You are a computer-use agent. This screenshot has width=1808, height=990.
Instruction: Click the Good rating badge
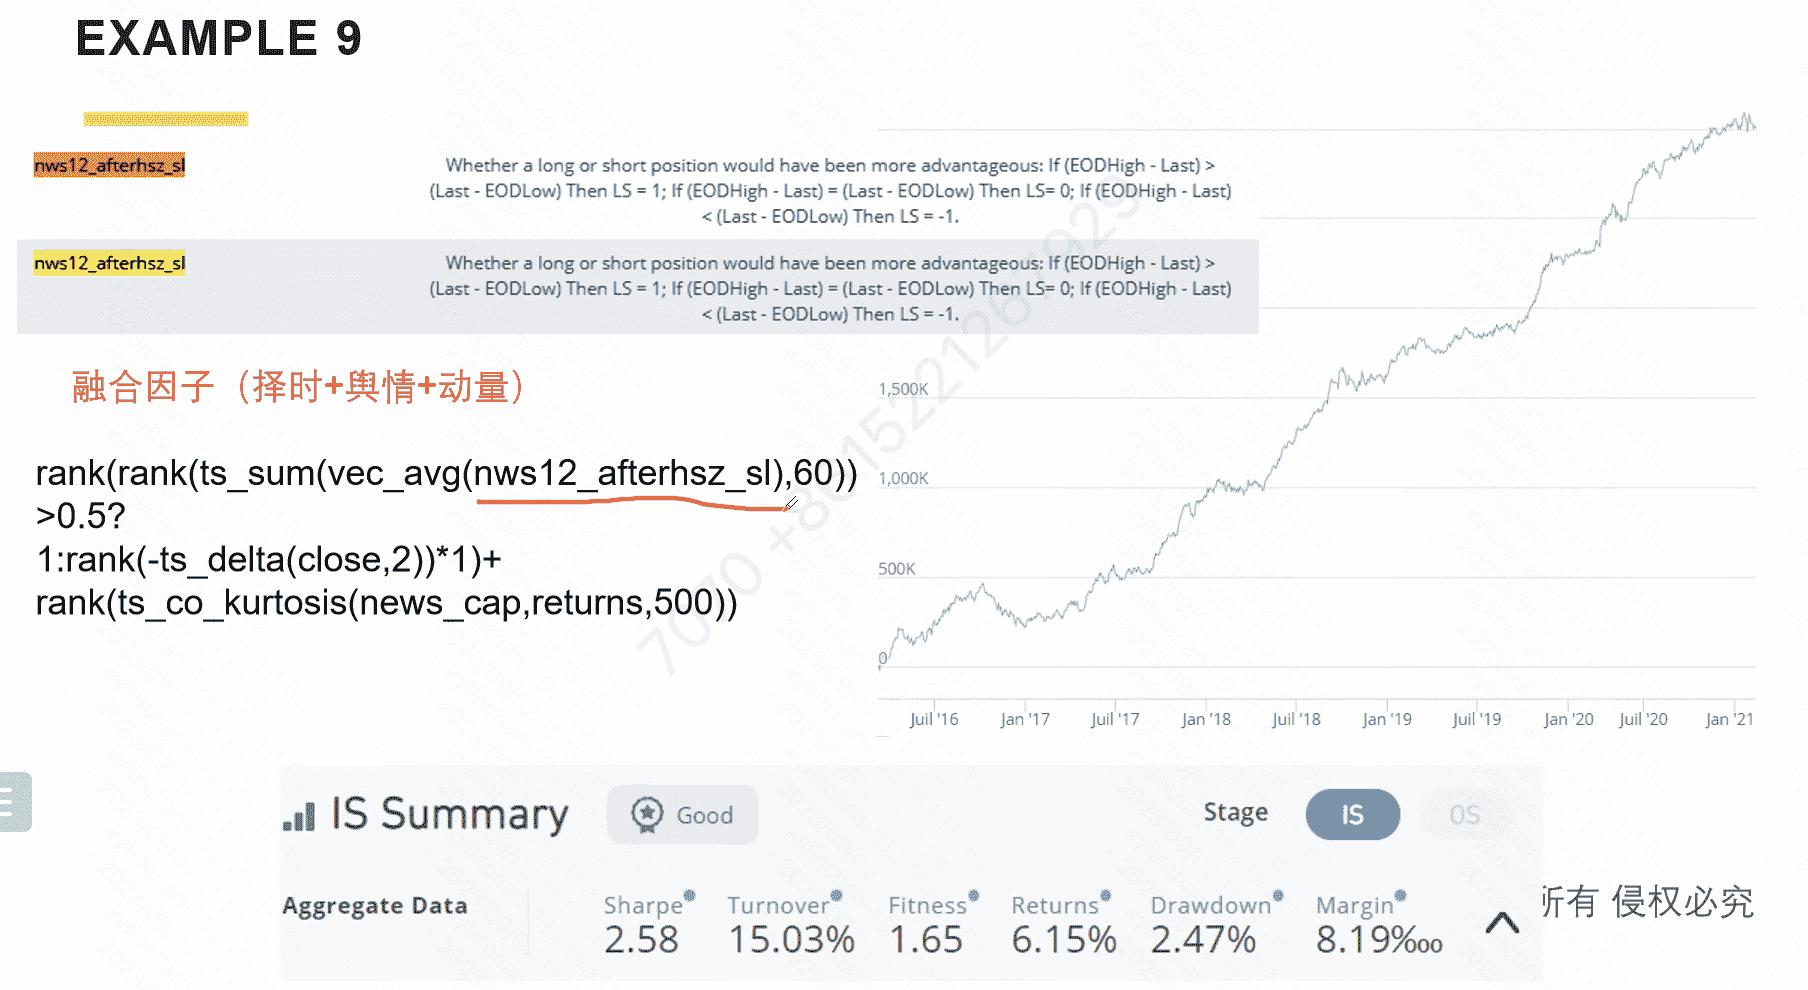682,815
